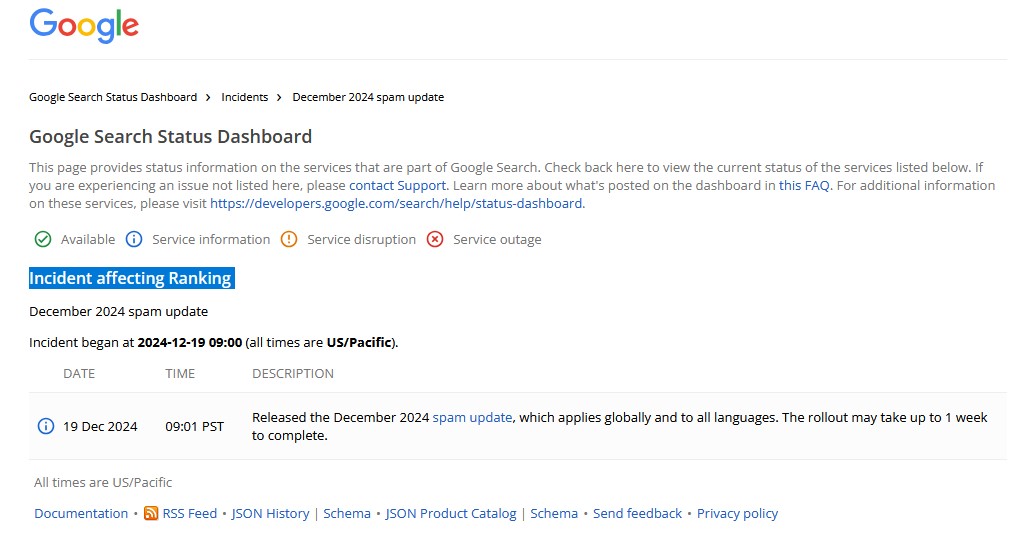Go to Incidents breadcrumb
1026x549 pixels.
pos(245,97)
